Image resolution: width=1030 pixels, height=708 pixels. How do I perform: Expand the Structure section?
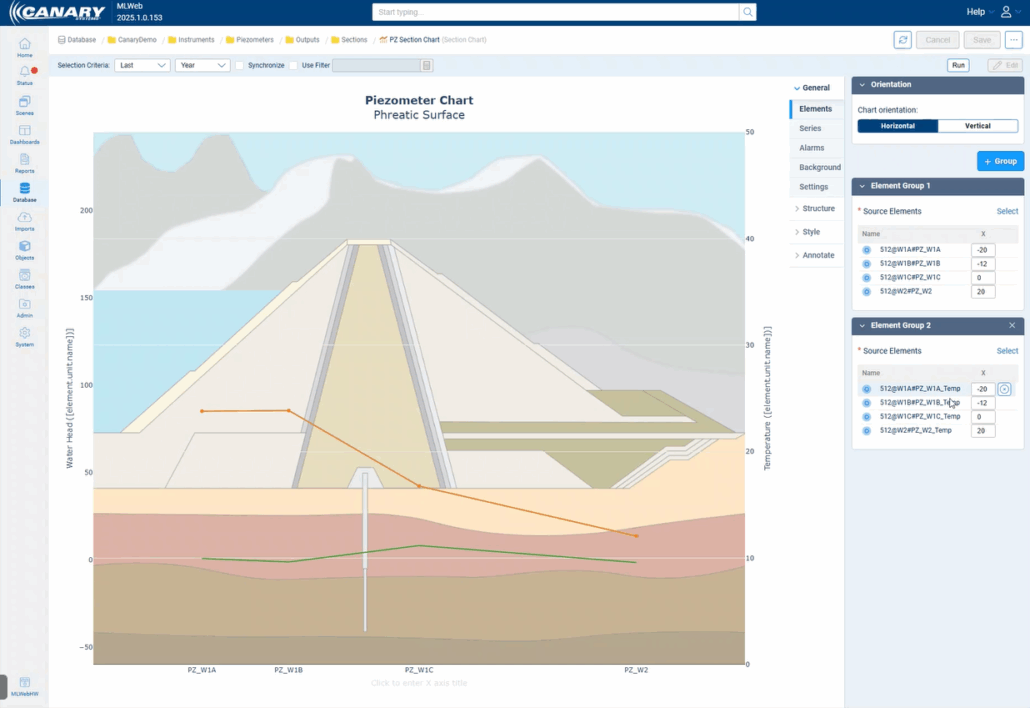(x=818, y=209)
